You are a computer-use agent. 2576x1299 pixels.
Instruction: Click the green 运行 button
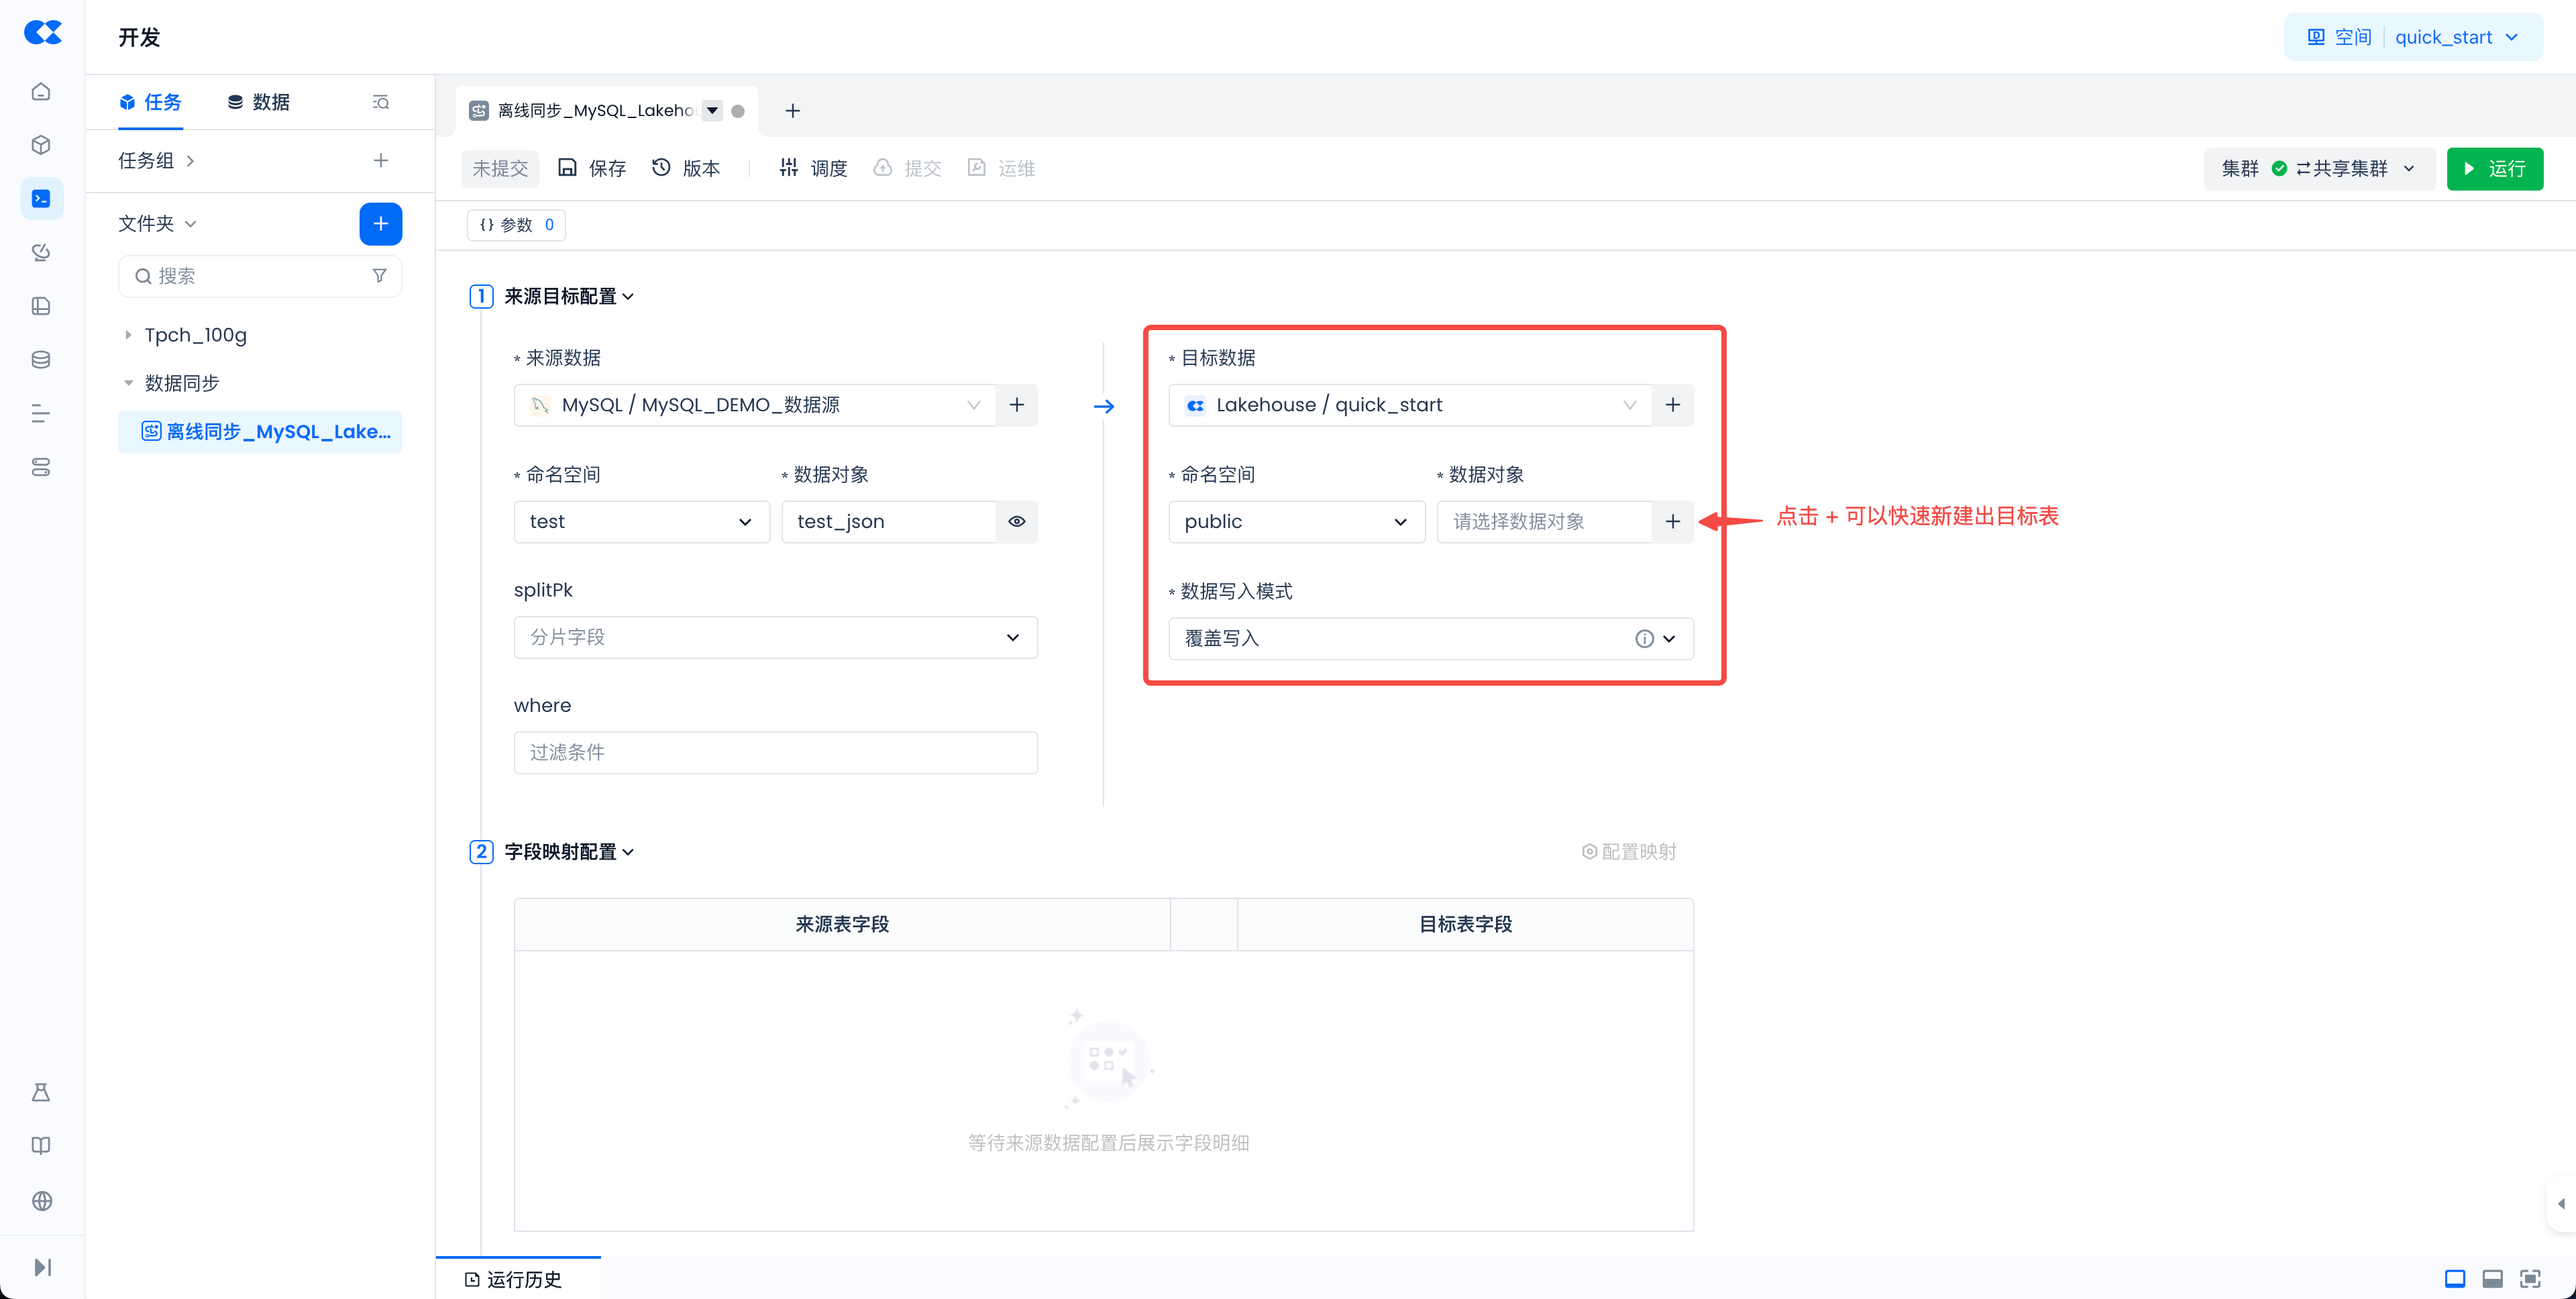[x=2494, y=169]
